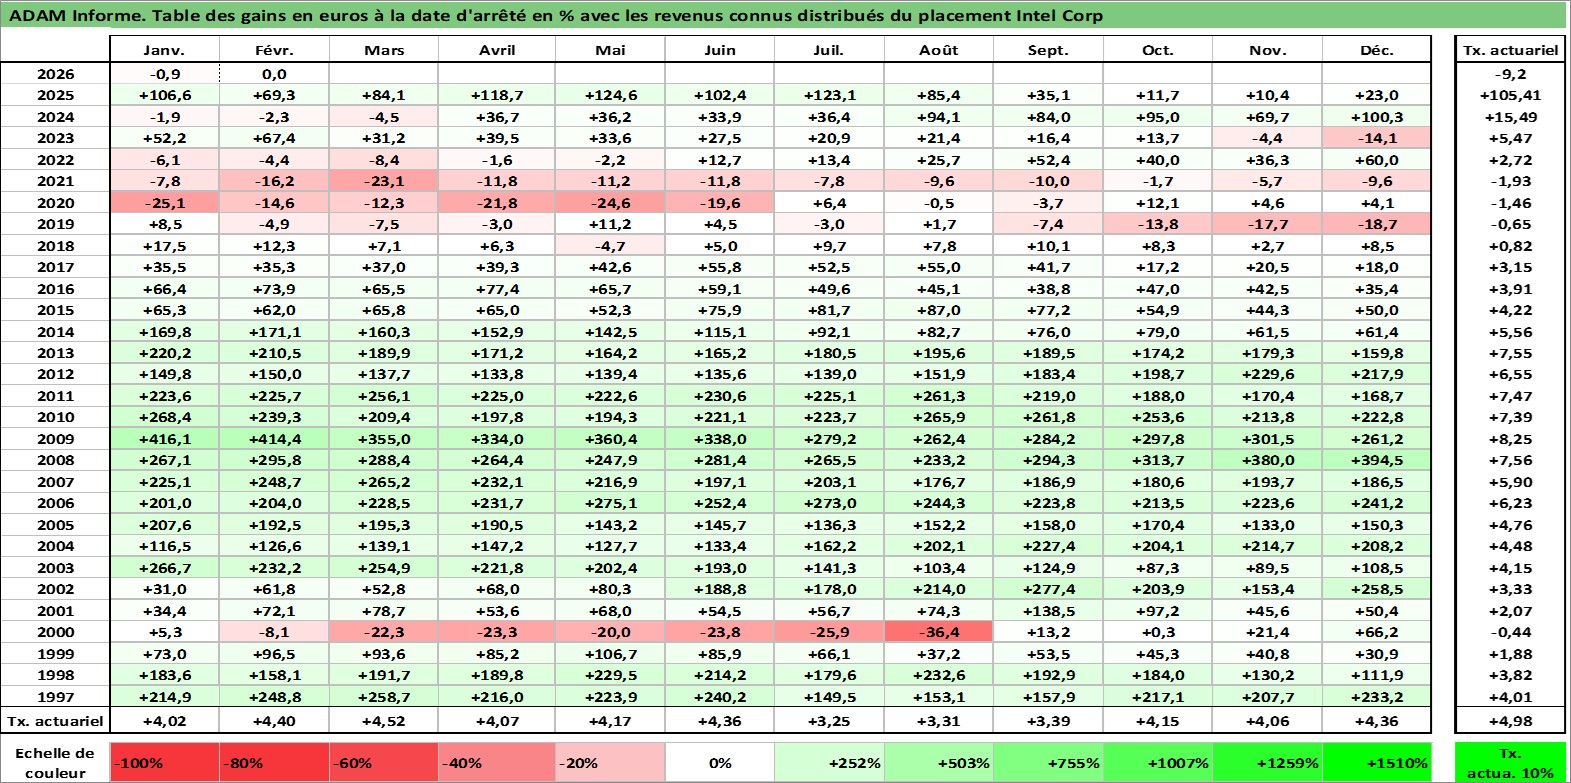Select the -0,9 cell for January 2026
Image resolution: width=1571 pixels, height=783 pixels.
click(x=164, y=74)
